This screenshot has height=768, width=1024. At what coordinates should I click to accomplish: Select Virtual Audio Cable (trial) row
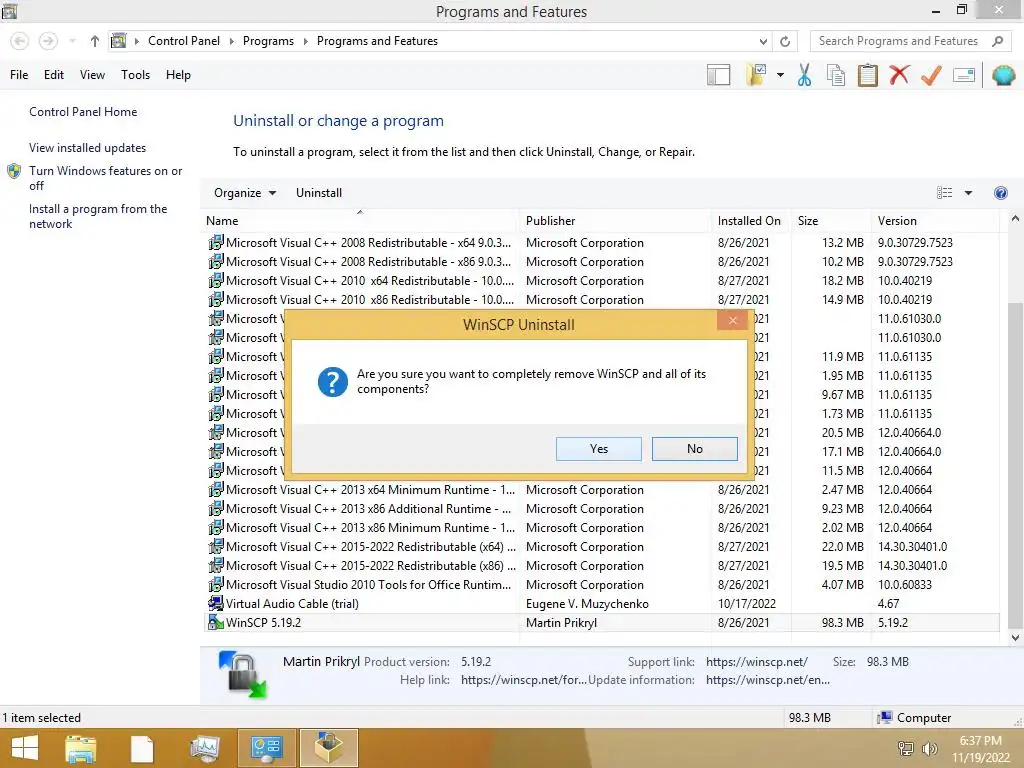tap(601, 603)
